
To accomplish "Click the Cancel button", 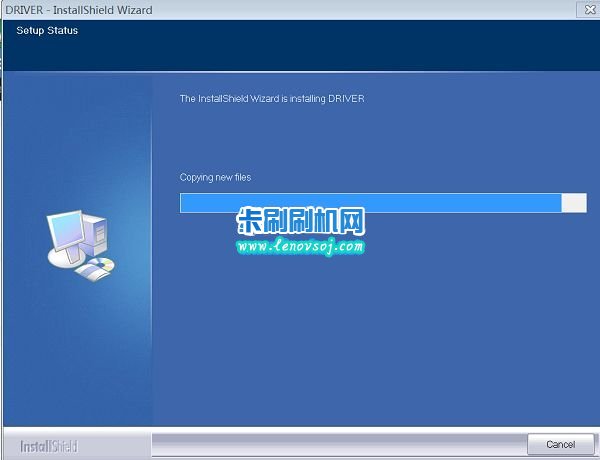I will coord(561,444).
